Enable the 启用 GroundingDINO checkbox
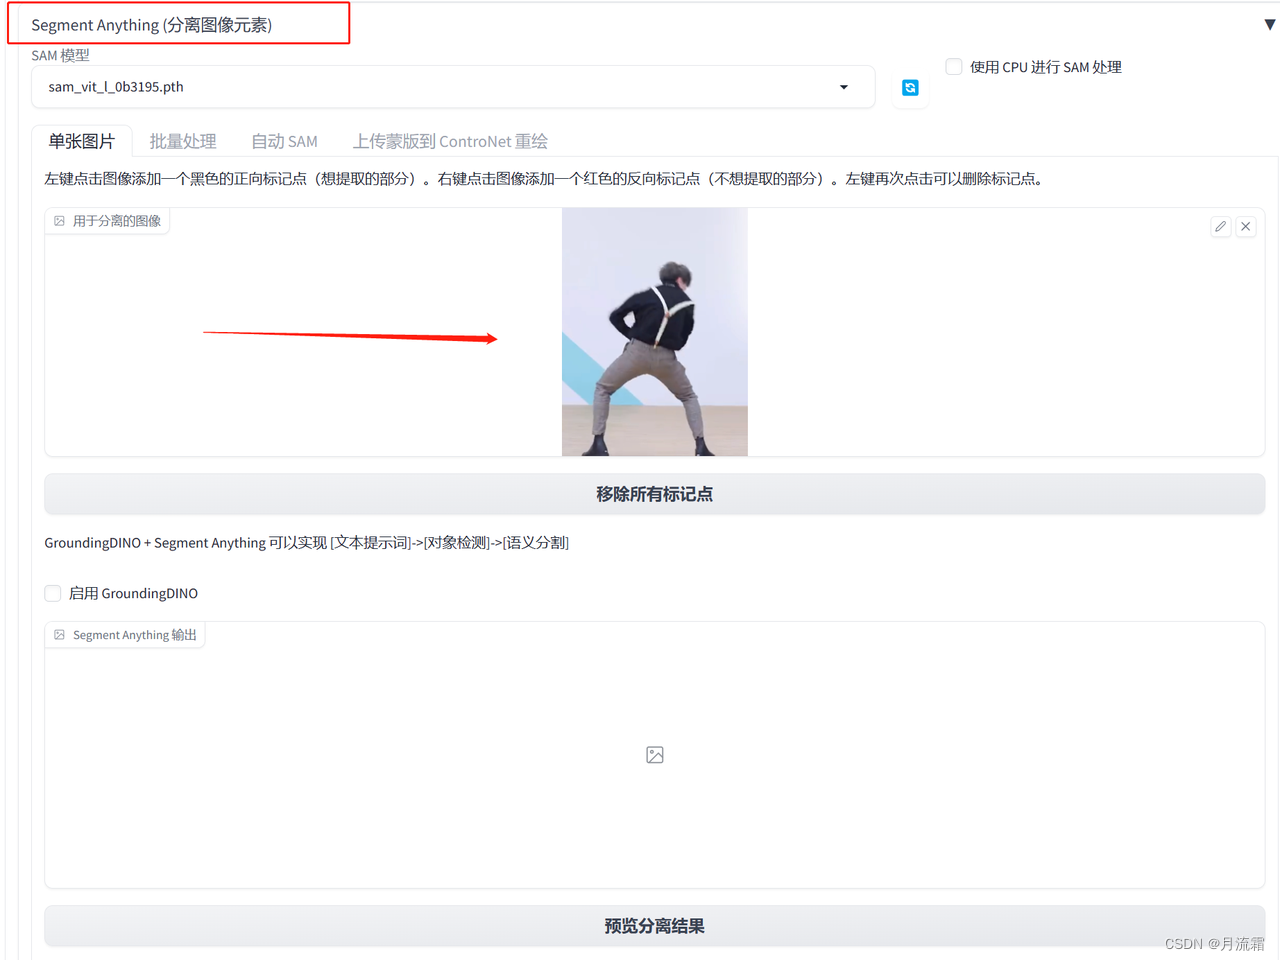This screenshot has width=1280, height=960. coord(53,593)
